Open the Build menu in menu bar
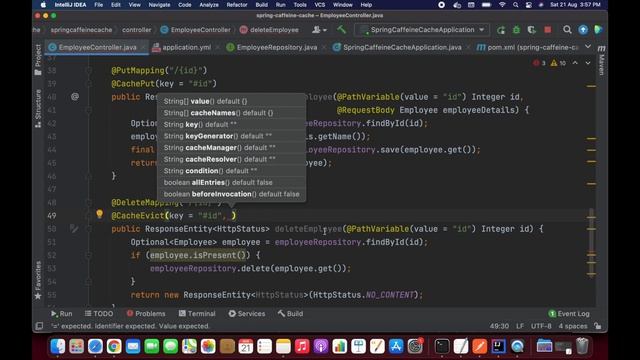This screenshot has width=640, height=360. (262, 5)
